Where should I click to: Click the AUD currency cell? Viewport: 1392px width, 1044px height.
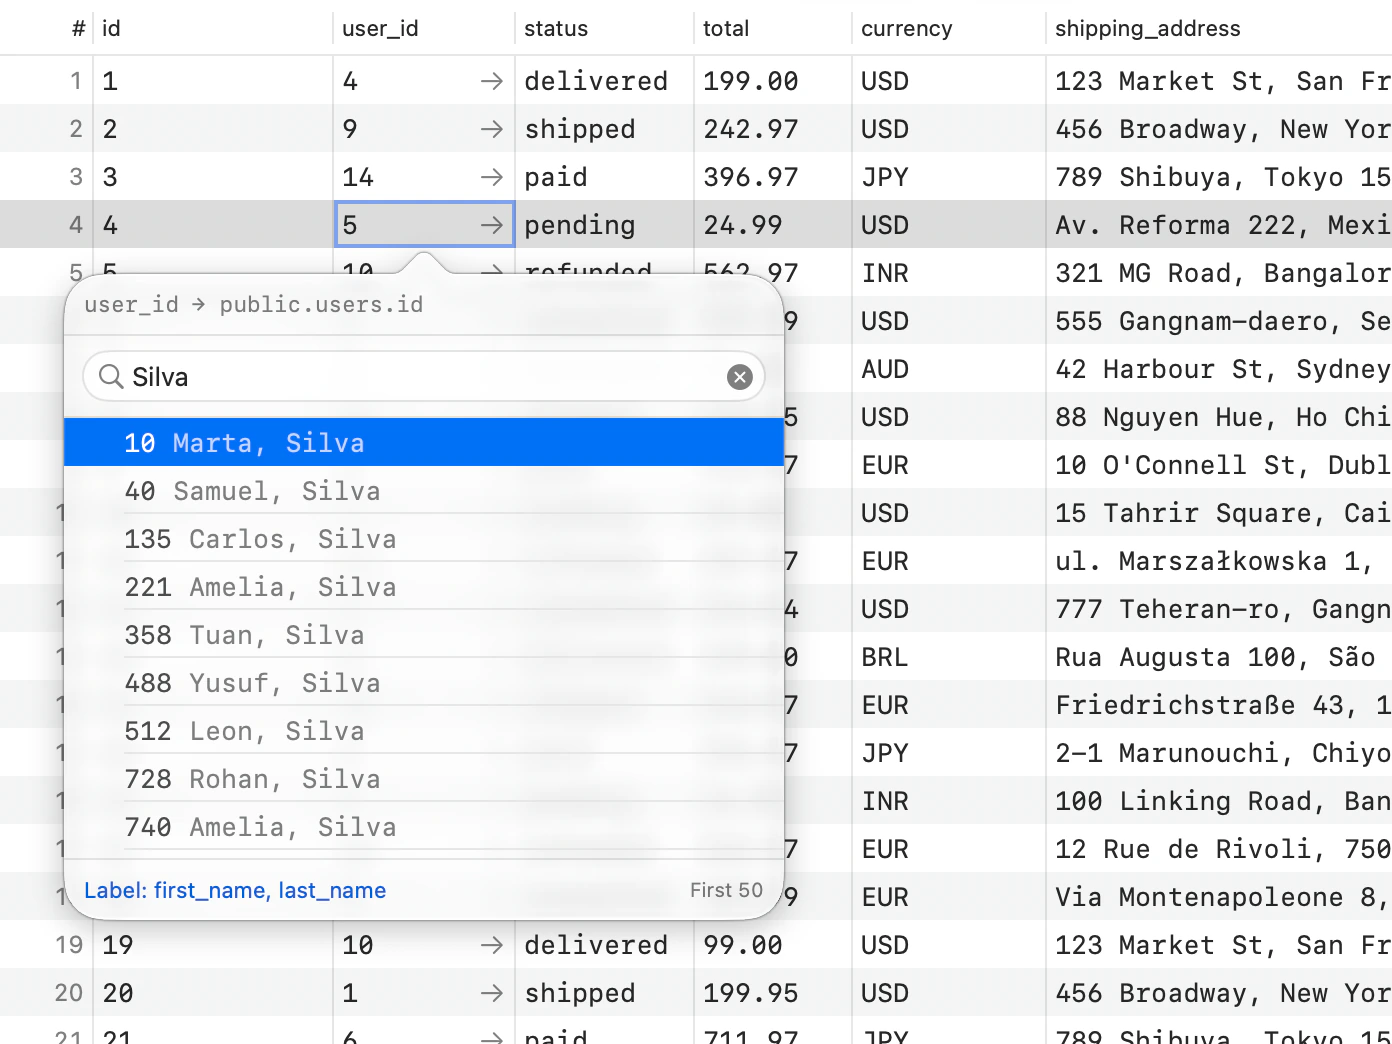[949, 369]
